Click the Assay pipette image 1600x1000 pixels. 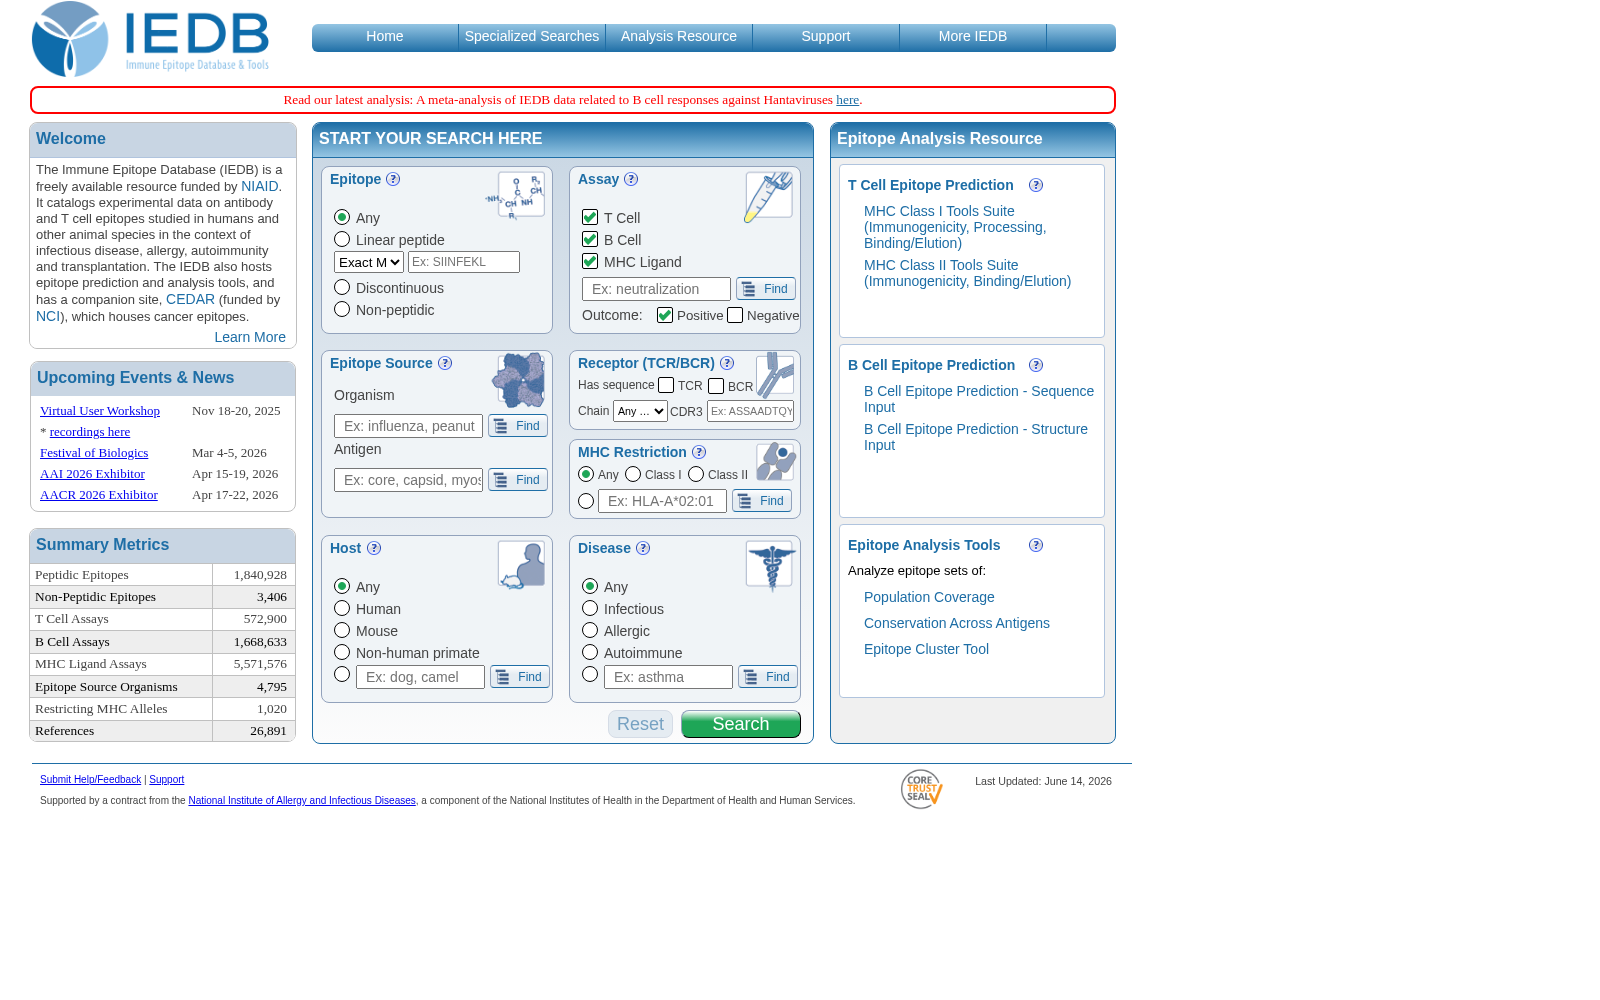tap(768, 196)
